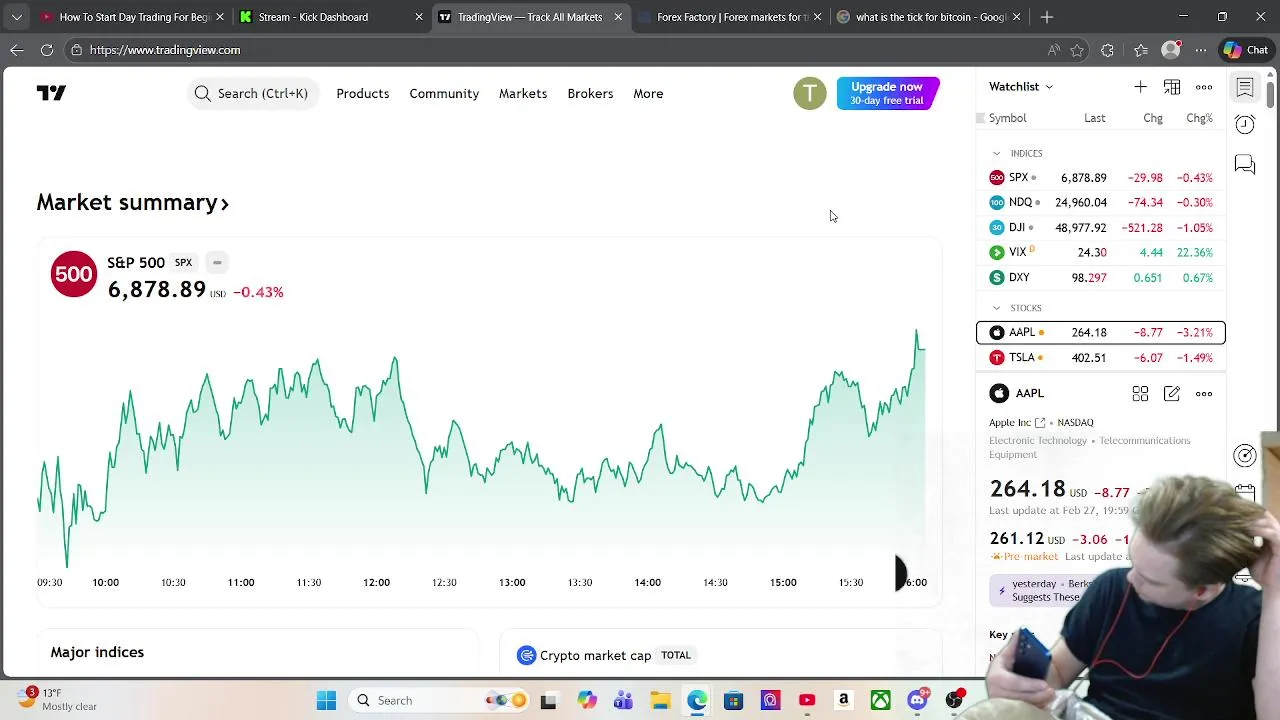Click the Search (Ctrl+K) field
The width and height of the screenshot is (1280, 720).
[253, 93]
